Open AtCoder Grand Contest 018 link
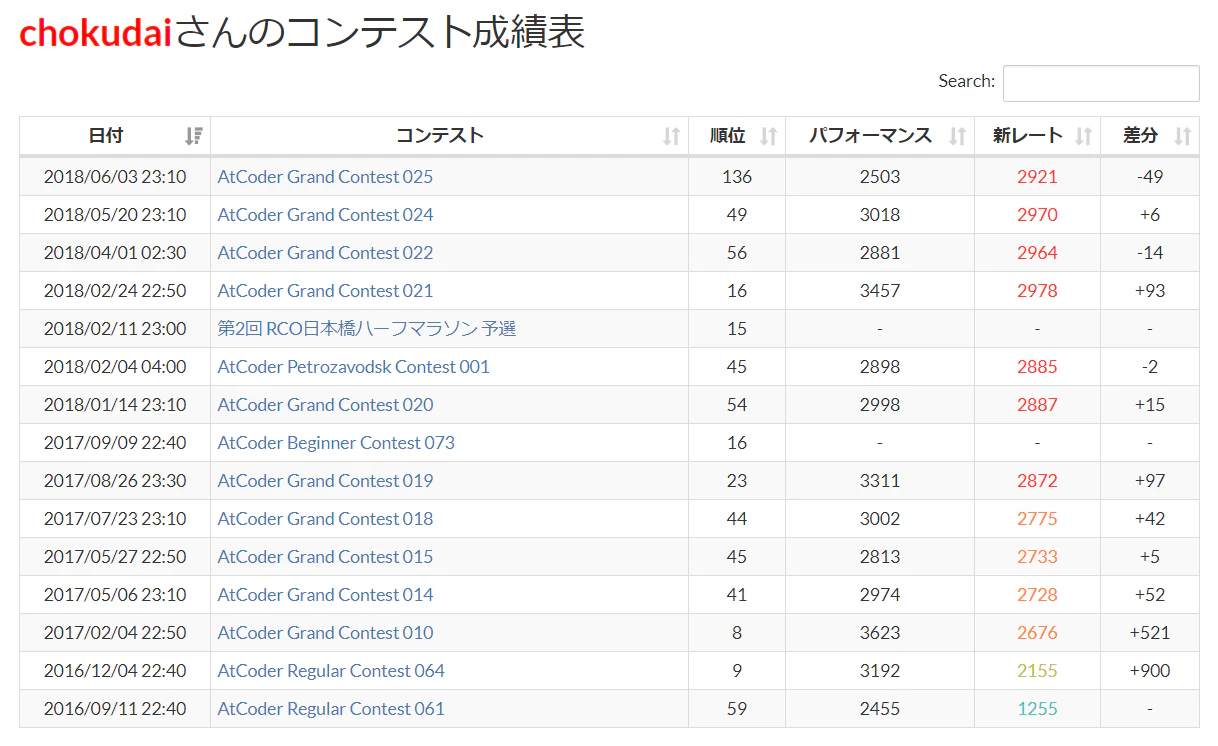 tap(325, 519)
